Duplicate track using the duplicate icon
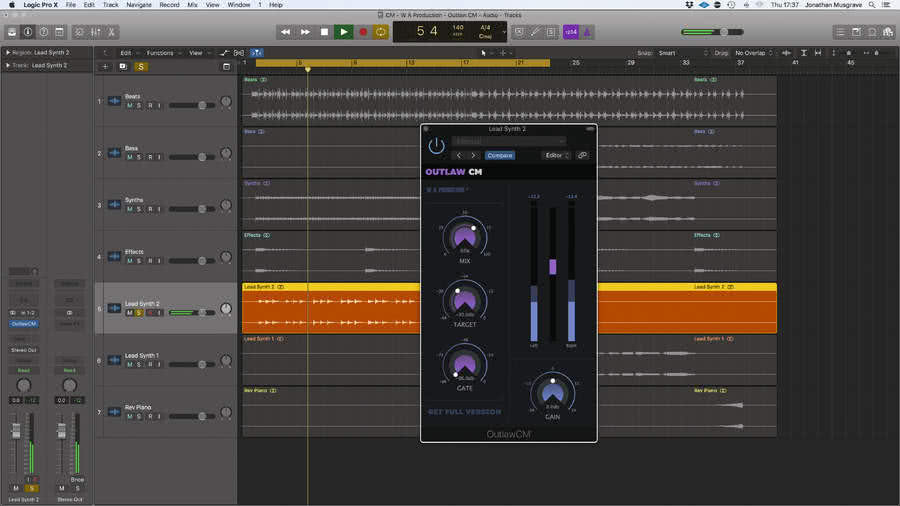The width and height of the screenshot is (900, 506). point(123,67)
